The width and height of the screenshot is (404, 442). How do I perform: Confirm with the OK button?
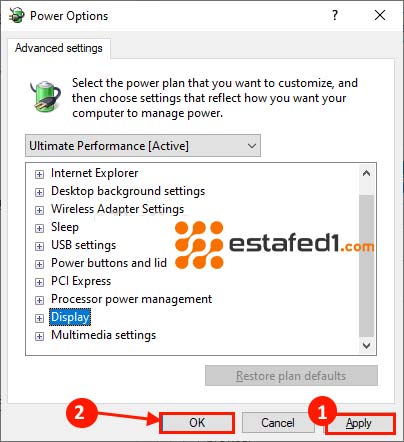[x=197, y=423]
